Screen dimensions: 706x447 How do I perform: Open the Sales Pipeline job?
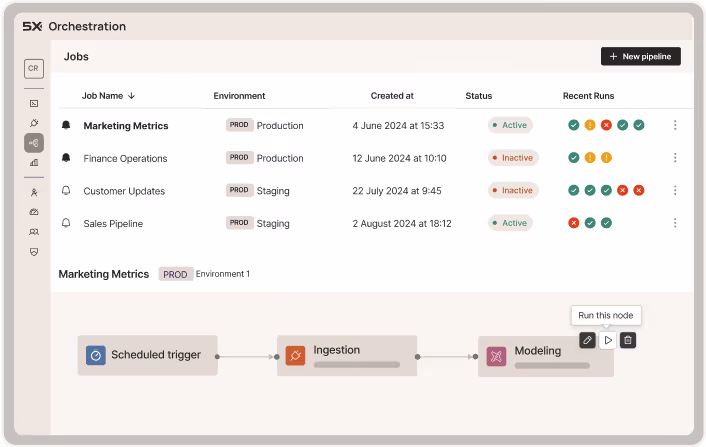coord(113,224)
